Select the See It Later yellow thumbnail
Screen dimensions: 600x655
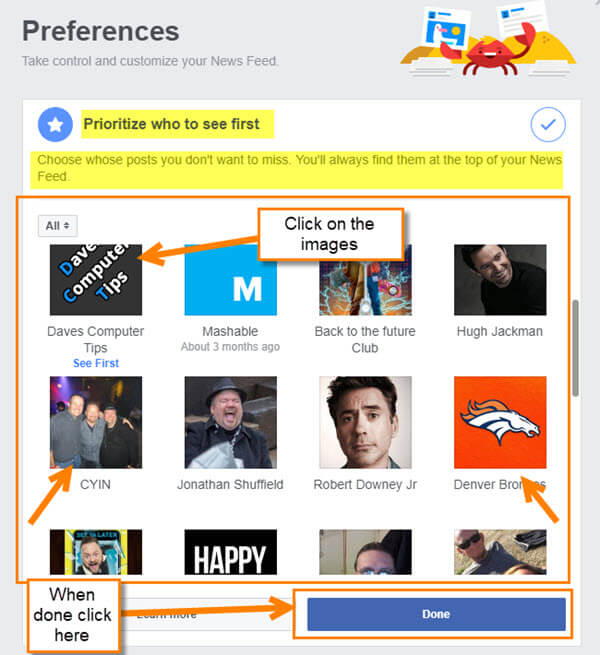pos(96,552)
